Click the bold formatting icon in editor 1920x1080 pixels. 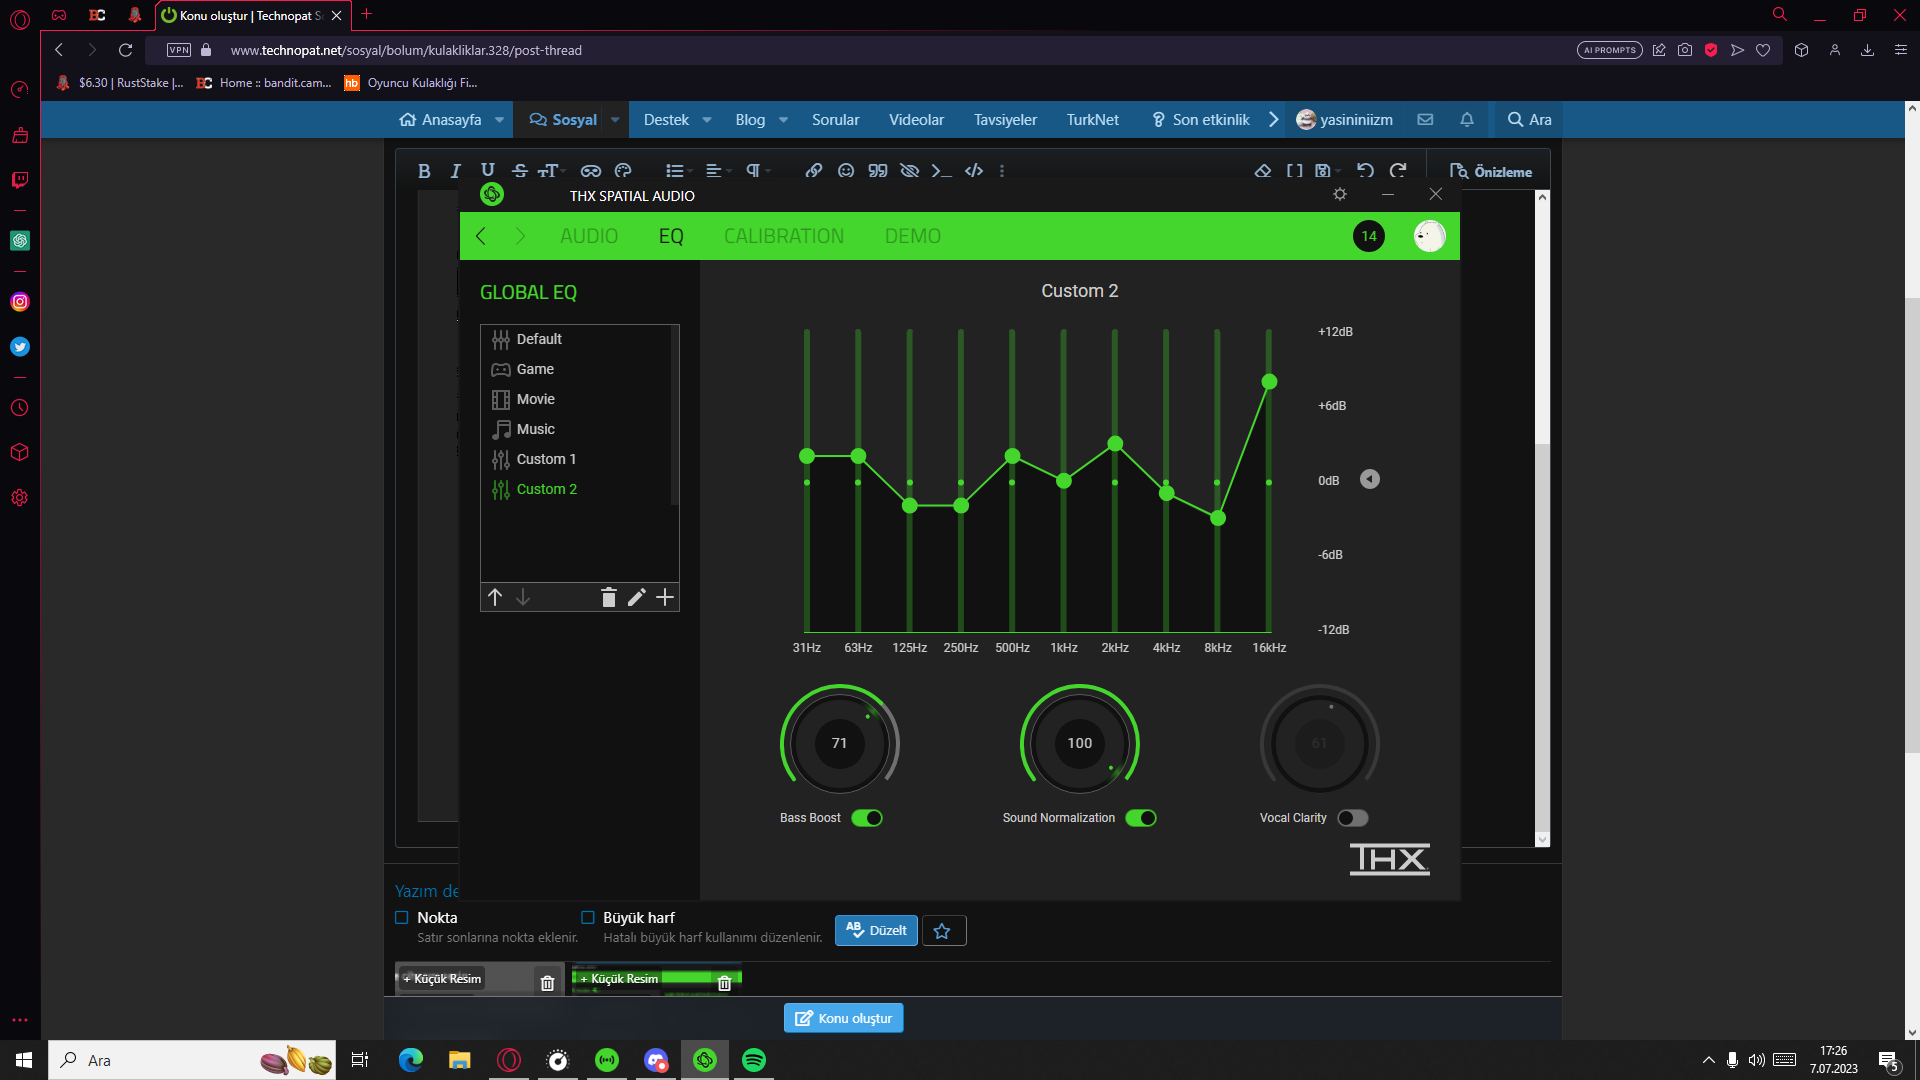pos(424,171)
